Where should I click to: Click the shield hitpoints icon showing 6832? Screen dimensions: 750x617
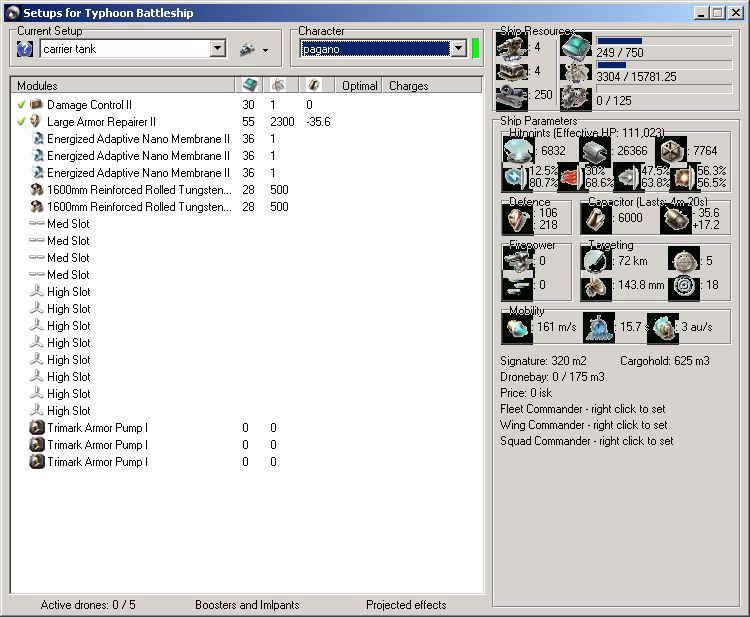click(x=517, y=150)
